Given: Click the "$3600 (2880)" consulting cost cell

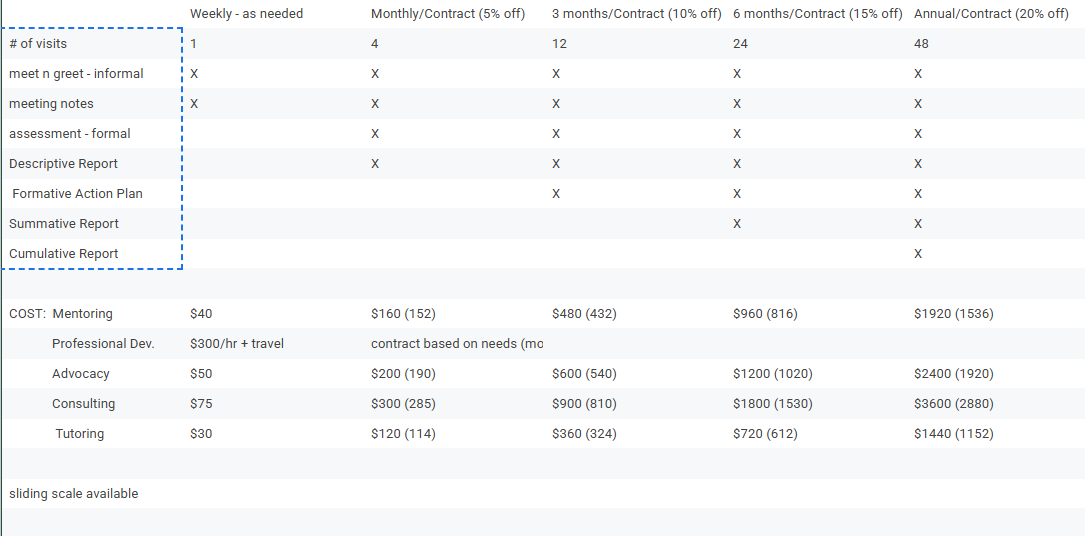Looking at the screenshot, I should [x=953, y=404].
